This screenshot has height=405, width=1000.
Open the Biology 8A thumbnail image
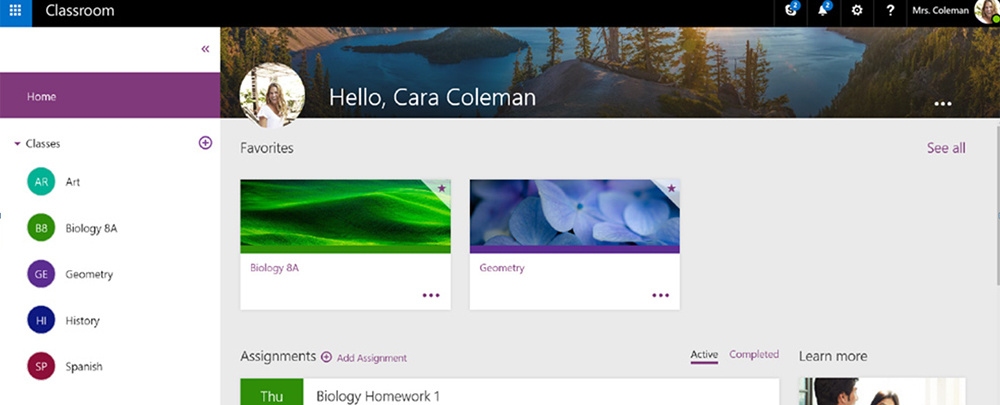345,215
